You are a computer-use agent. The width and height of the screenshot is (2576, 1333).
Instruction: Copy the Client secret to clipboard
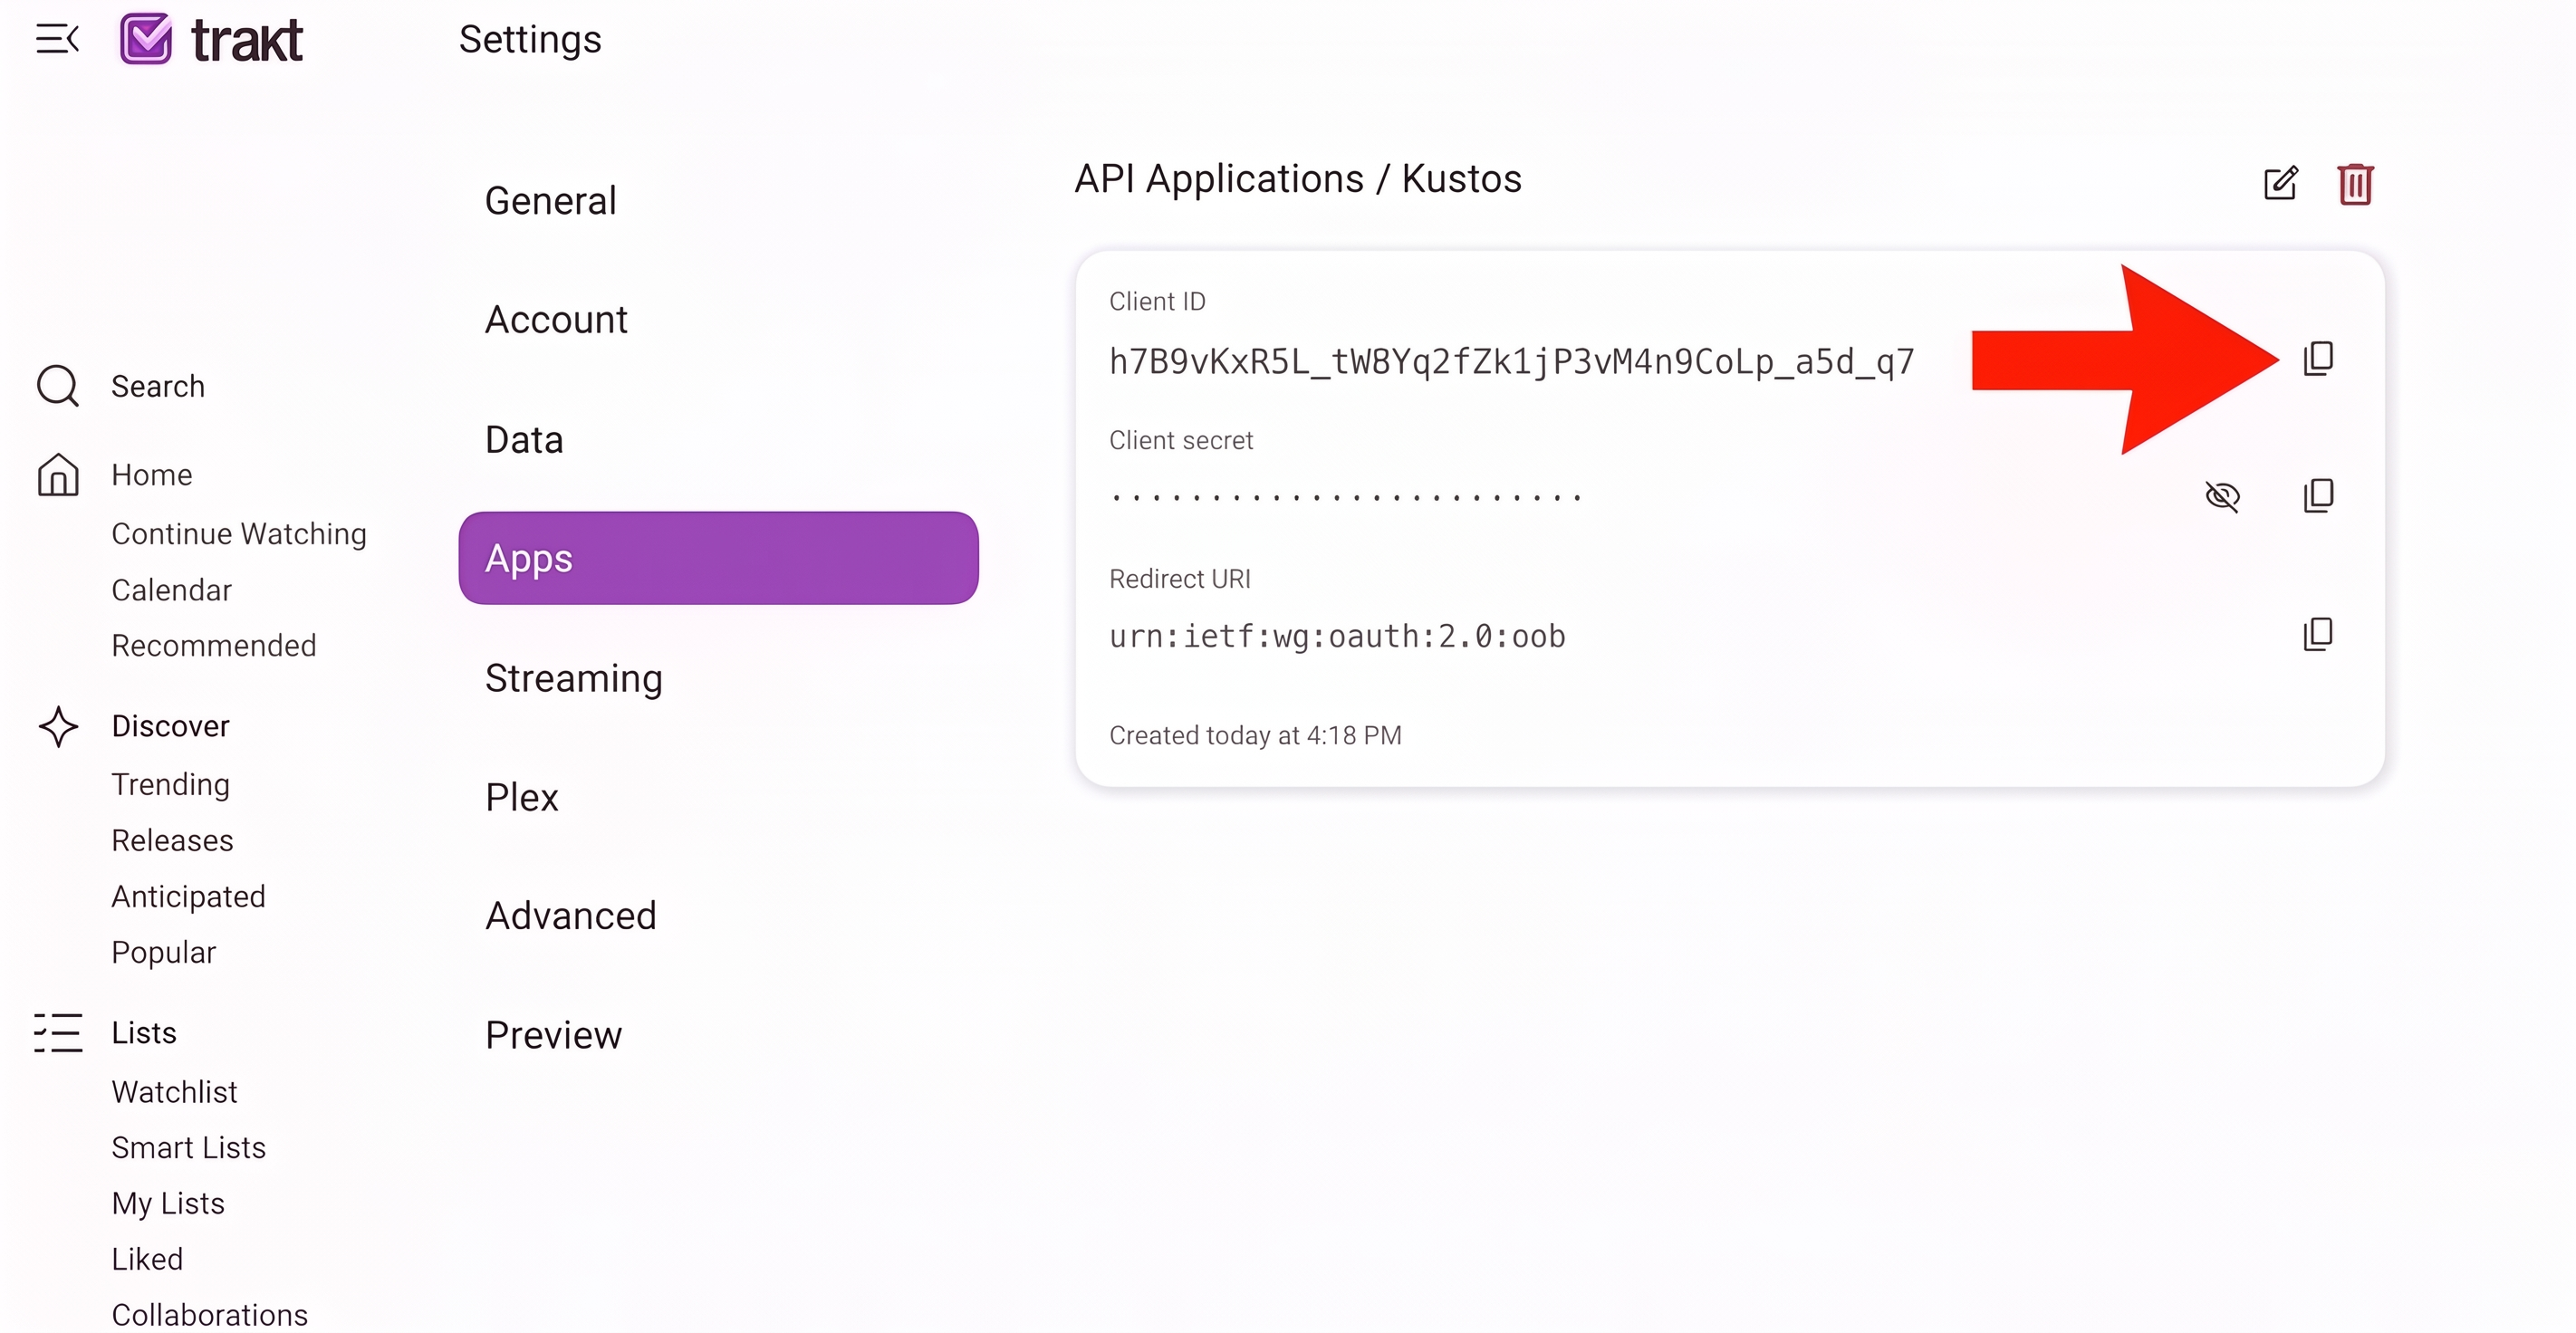click(2318, 495)
